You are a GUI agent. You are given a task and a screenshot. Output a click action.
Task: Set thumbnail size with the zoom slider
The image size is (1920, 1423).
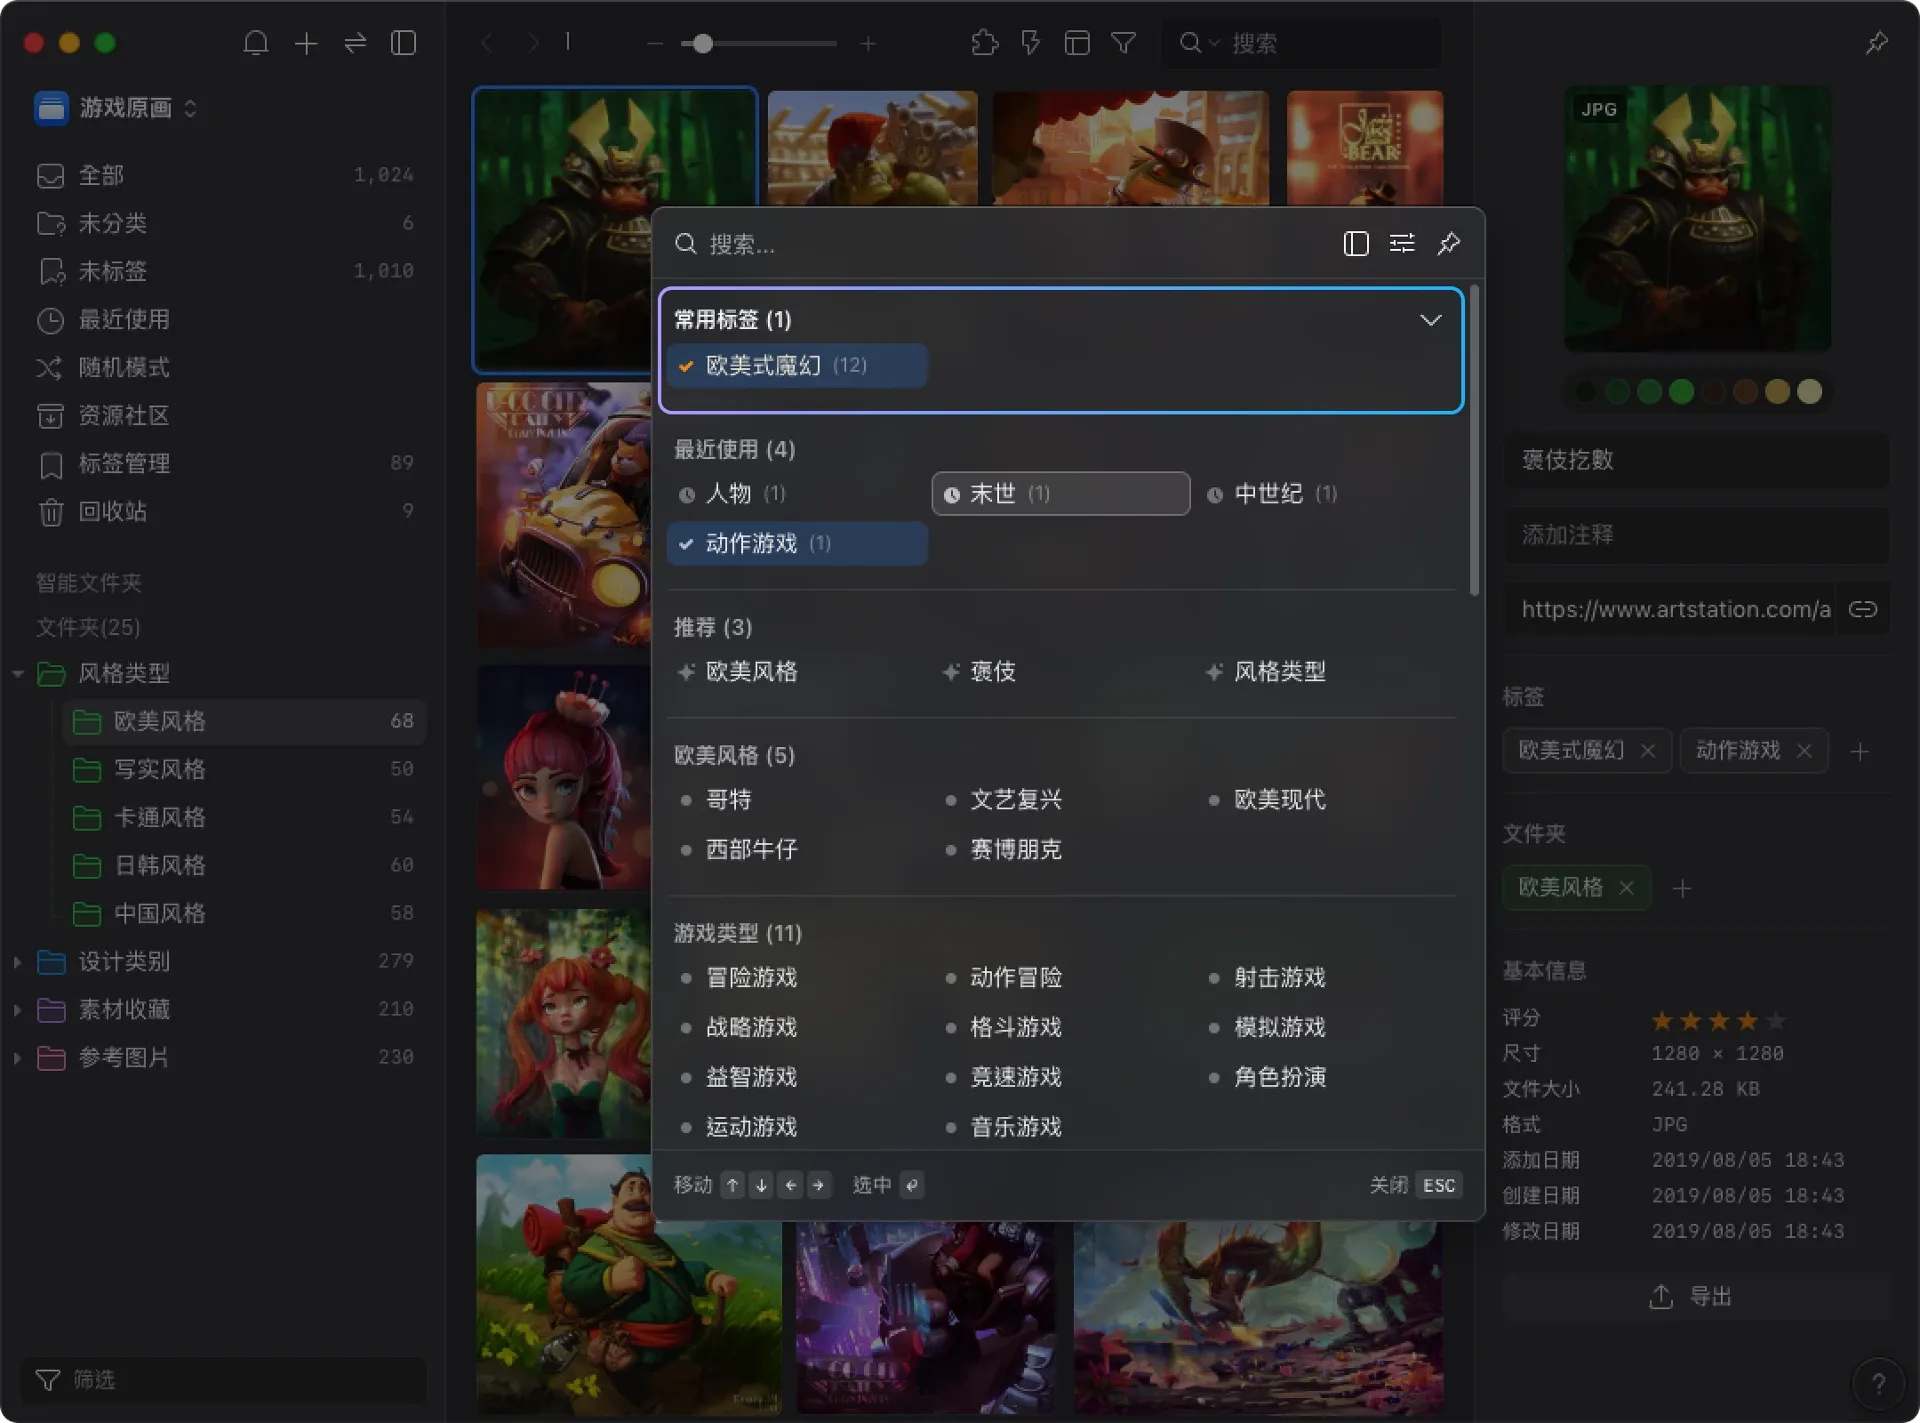[703, 44]
